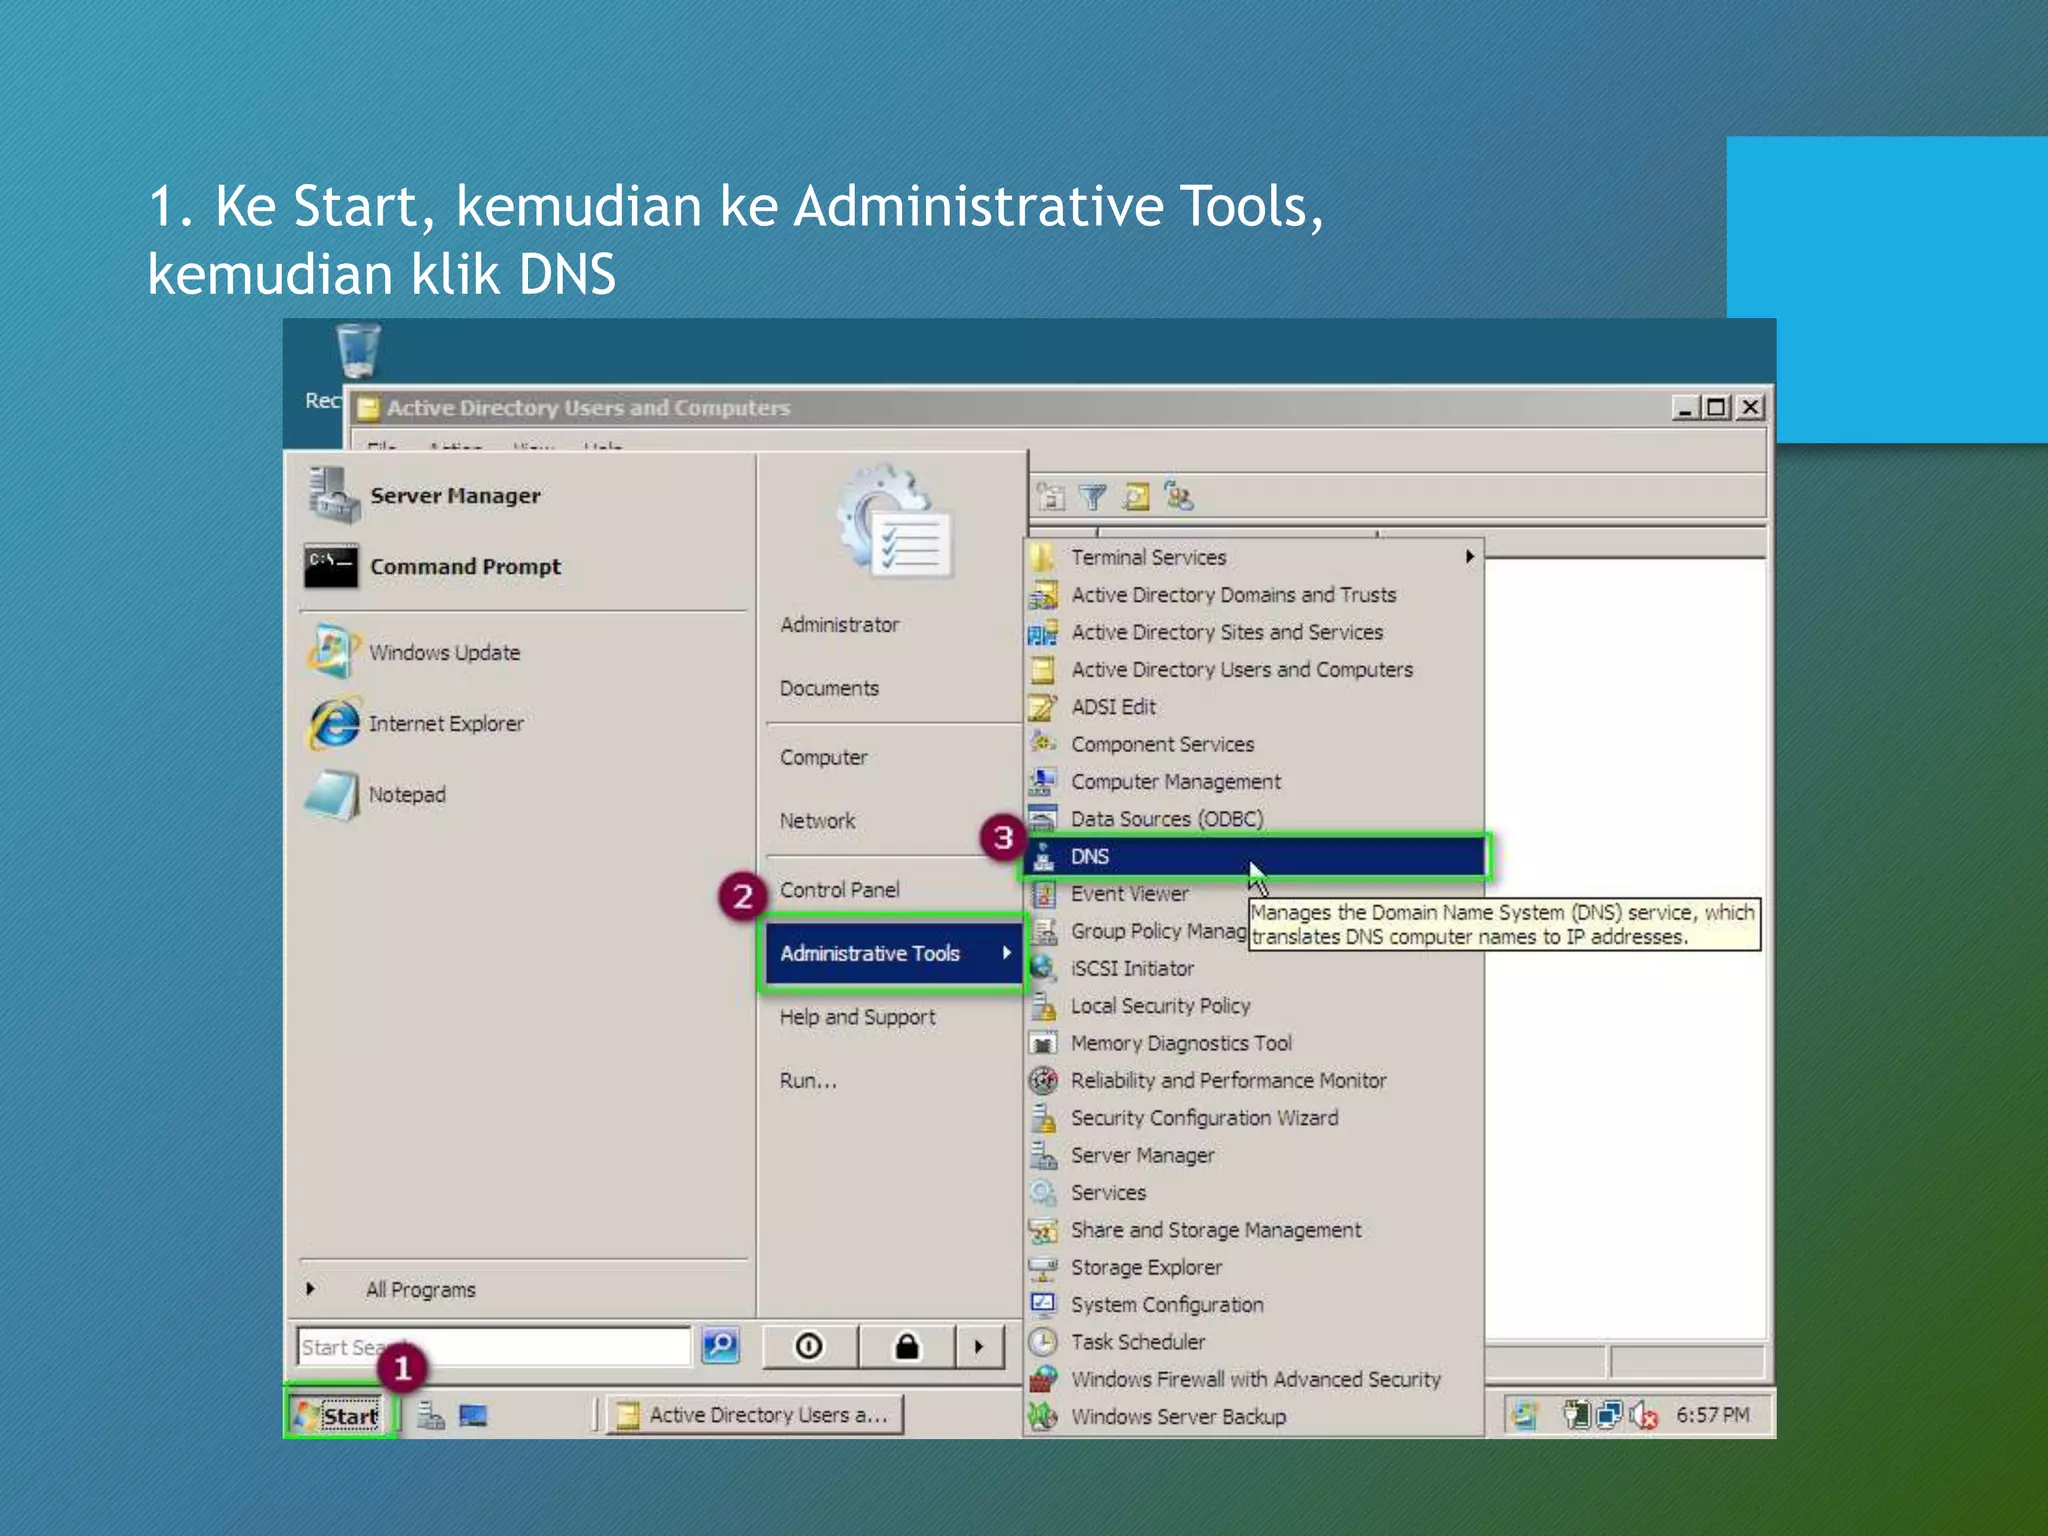Open Group Policy Management entry
2048x1536 pixels.
point(1138,931)
